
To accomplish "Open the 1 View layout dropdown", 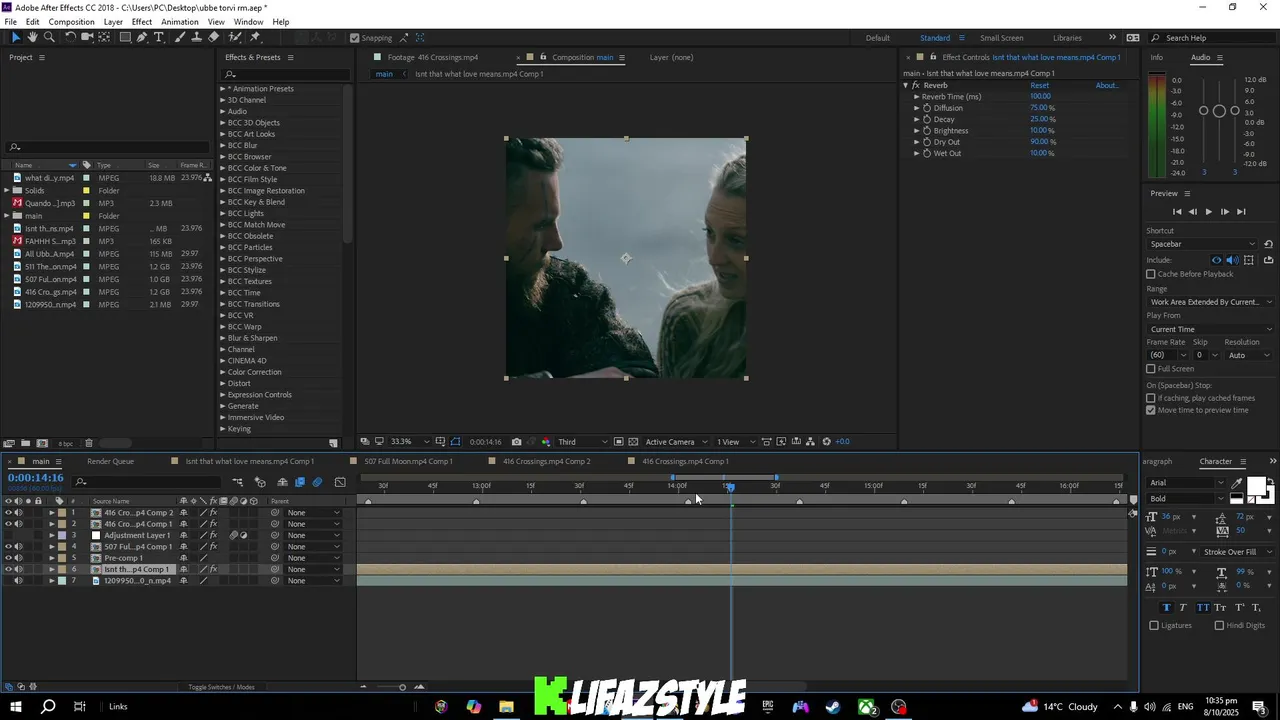I will [x=733, y=442].
